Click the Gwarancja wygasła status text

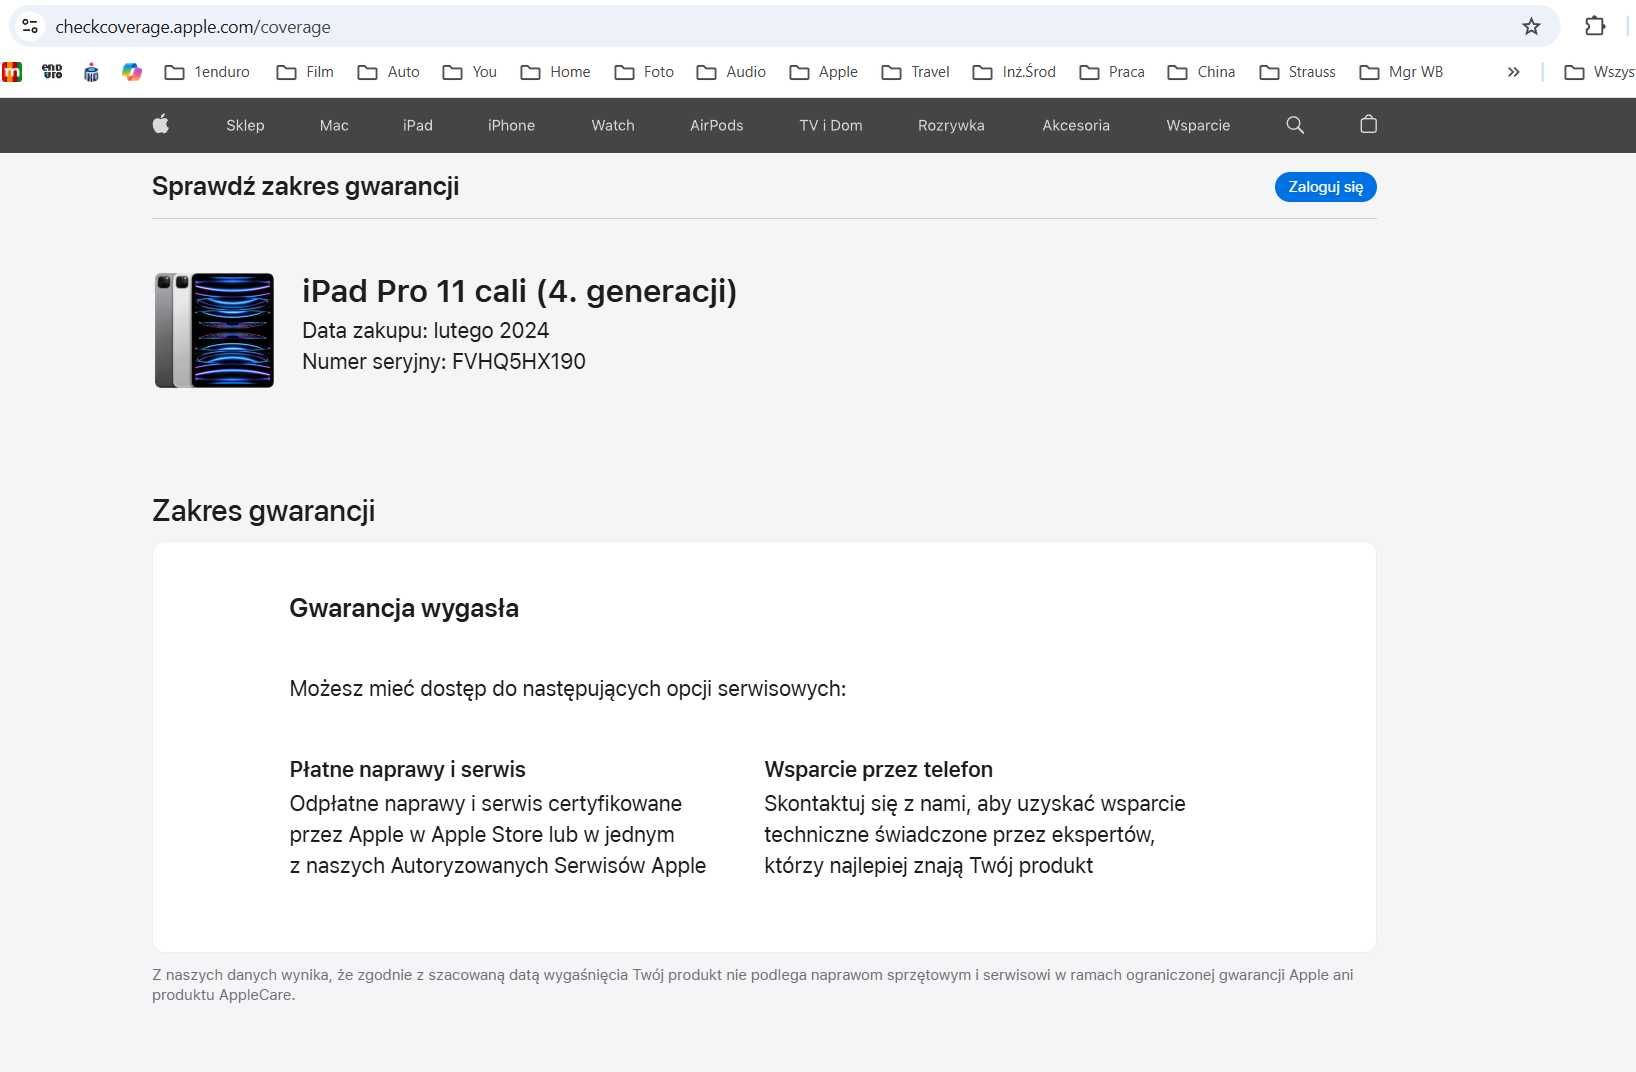[404, 608]
